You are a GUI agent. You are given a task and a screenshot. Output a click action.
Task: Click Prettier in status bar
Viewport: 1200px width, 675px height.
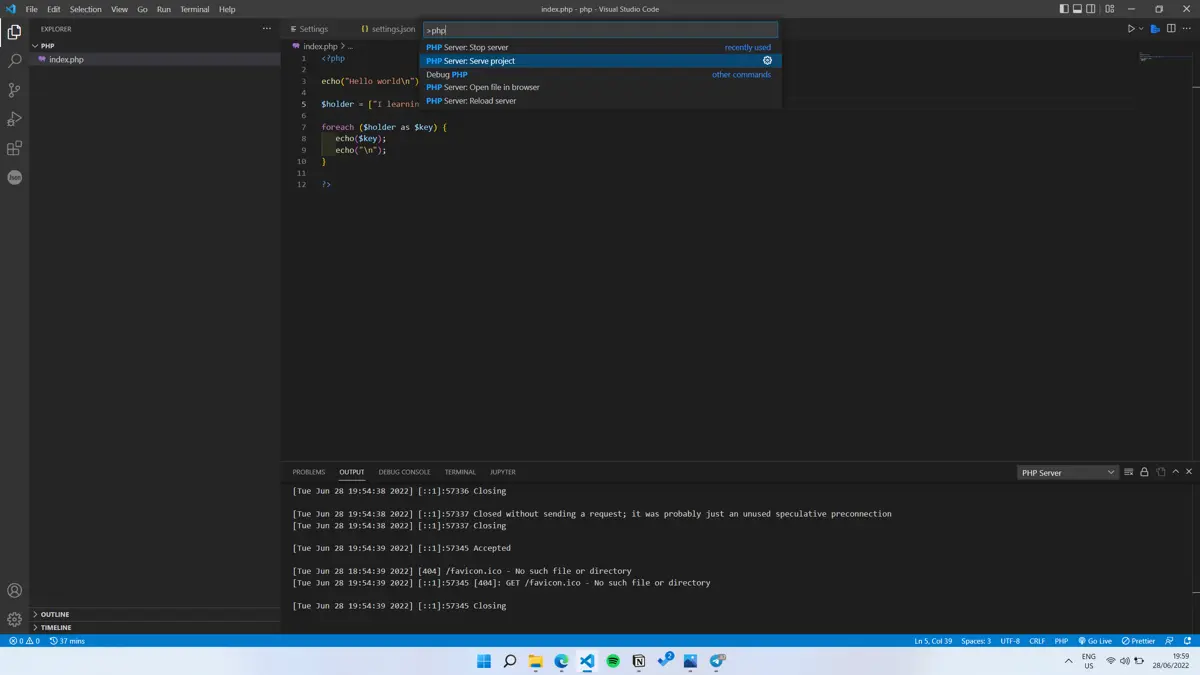[x=1138, y=641]
